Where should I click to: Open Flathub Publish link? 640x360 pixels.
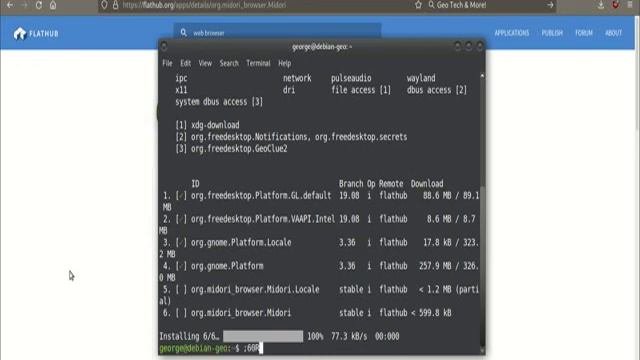552,33
